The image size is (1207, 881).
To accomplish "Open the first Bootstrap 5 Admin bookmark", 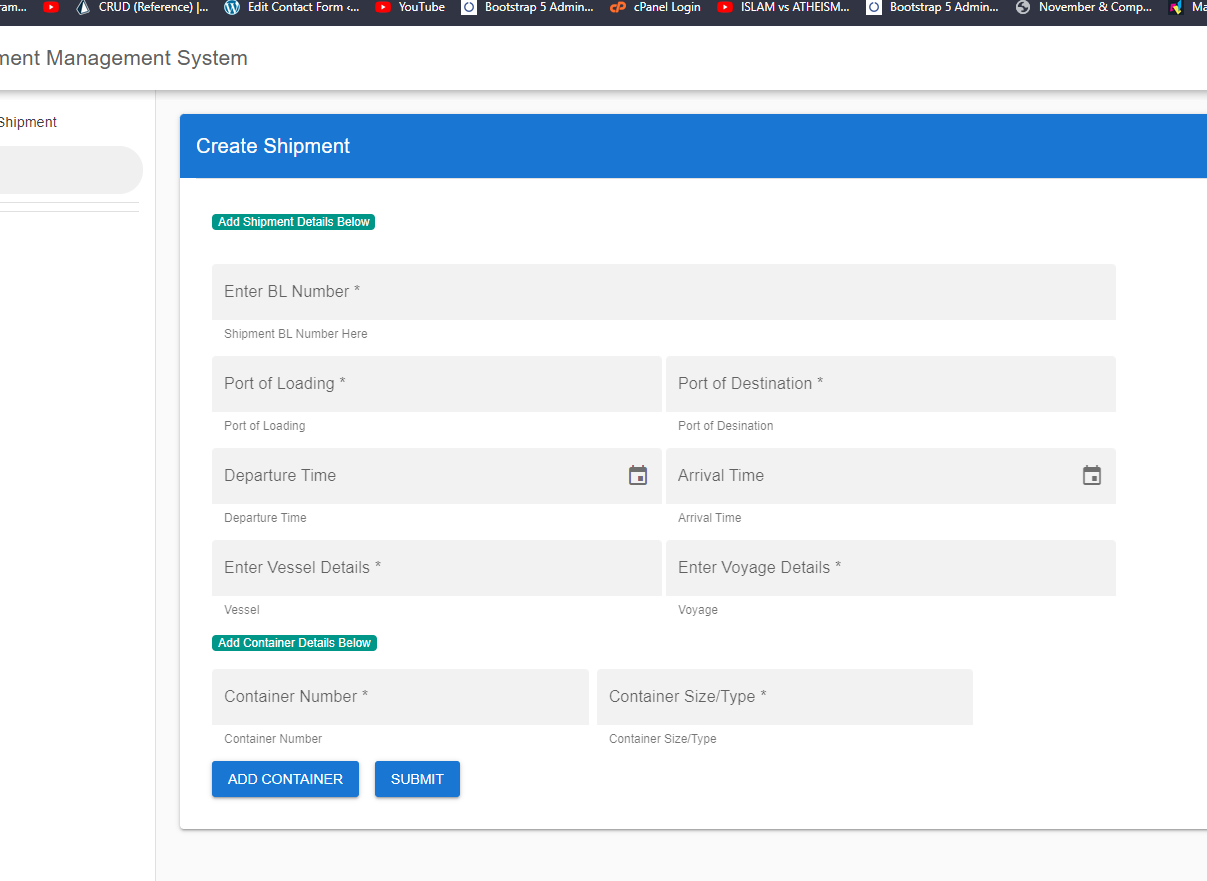I will click(528, 7).
